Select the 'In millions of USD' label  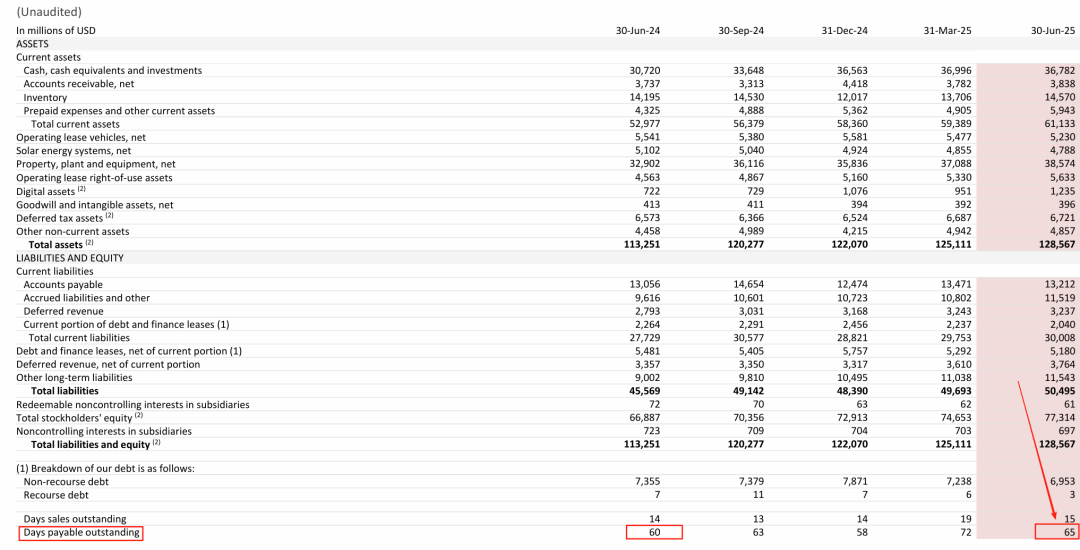coord(56,30)
